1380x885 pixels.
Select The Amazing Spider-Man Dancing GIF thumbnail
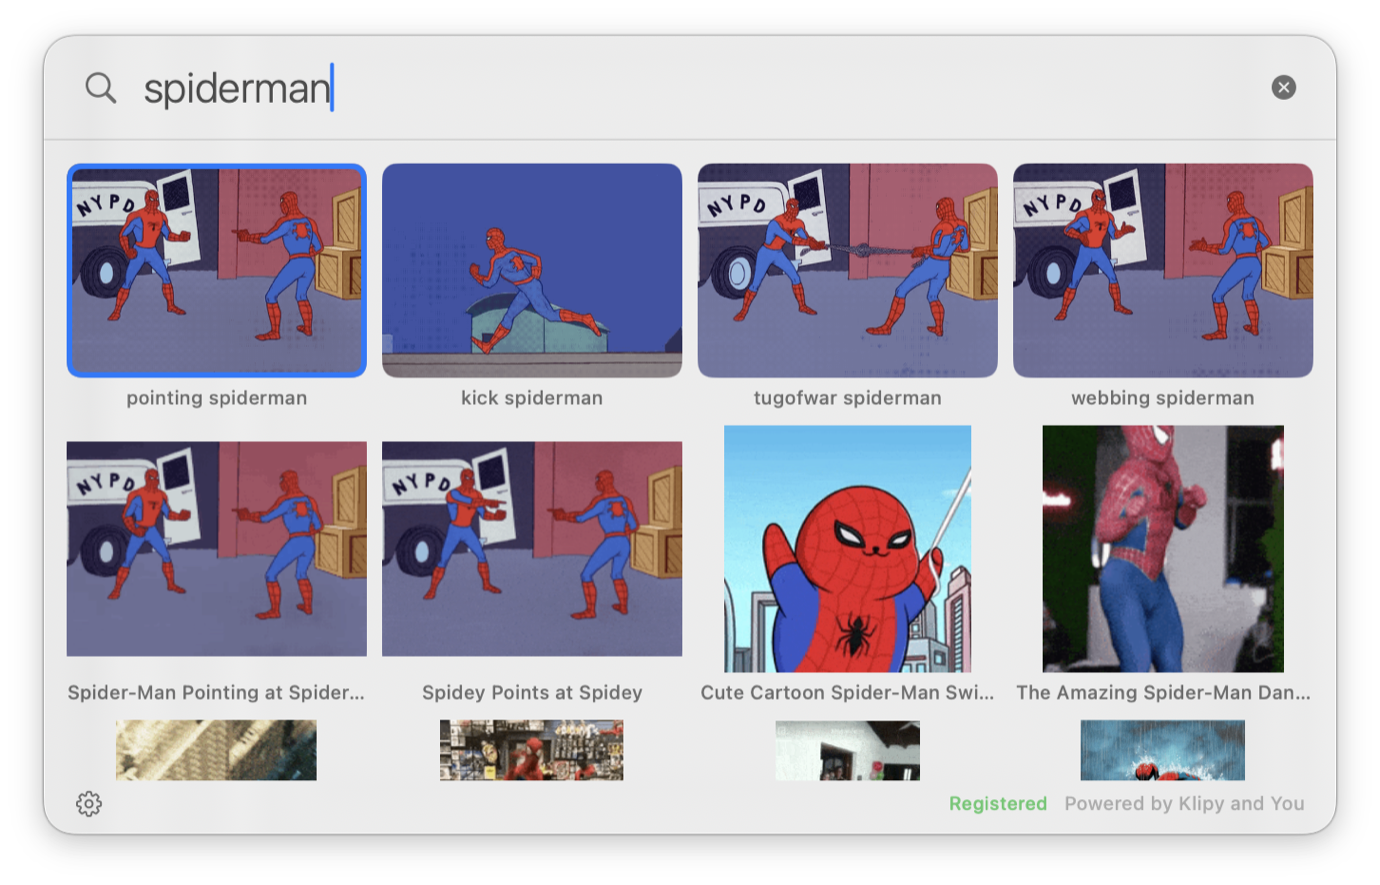1163,549
